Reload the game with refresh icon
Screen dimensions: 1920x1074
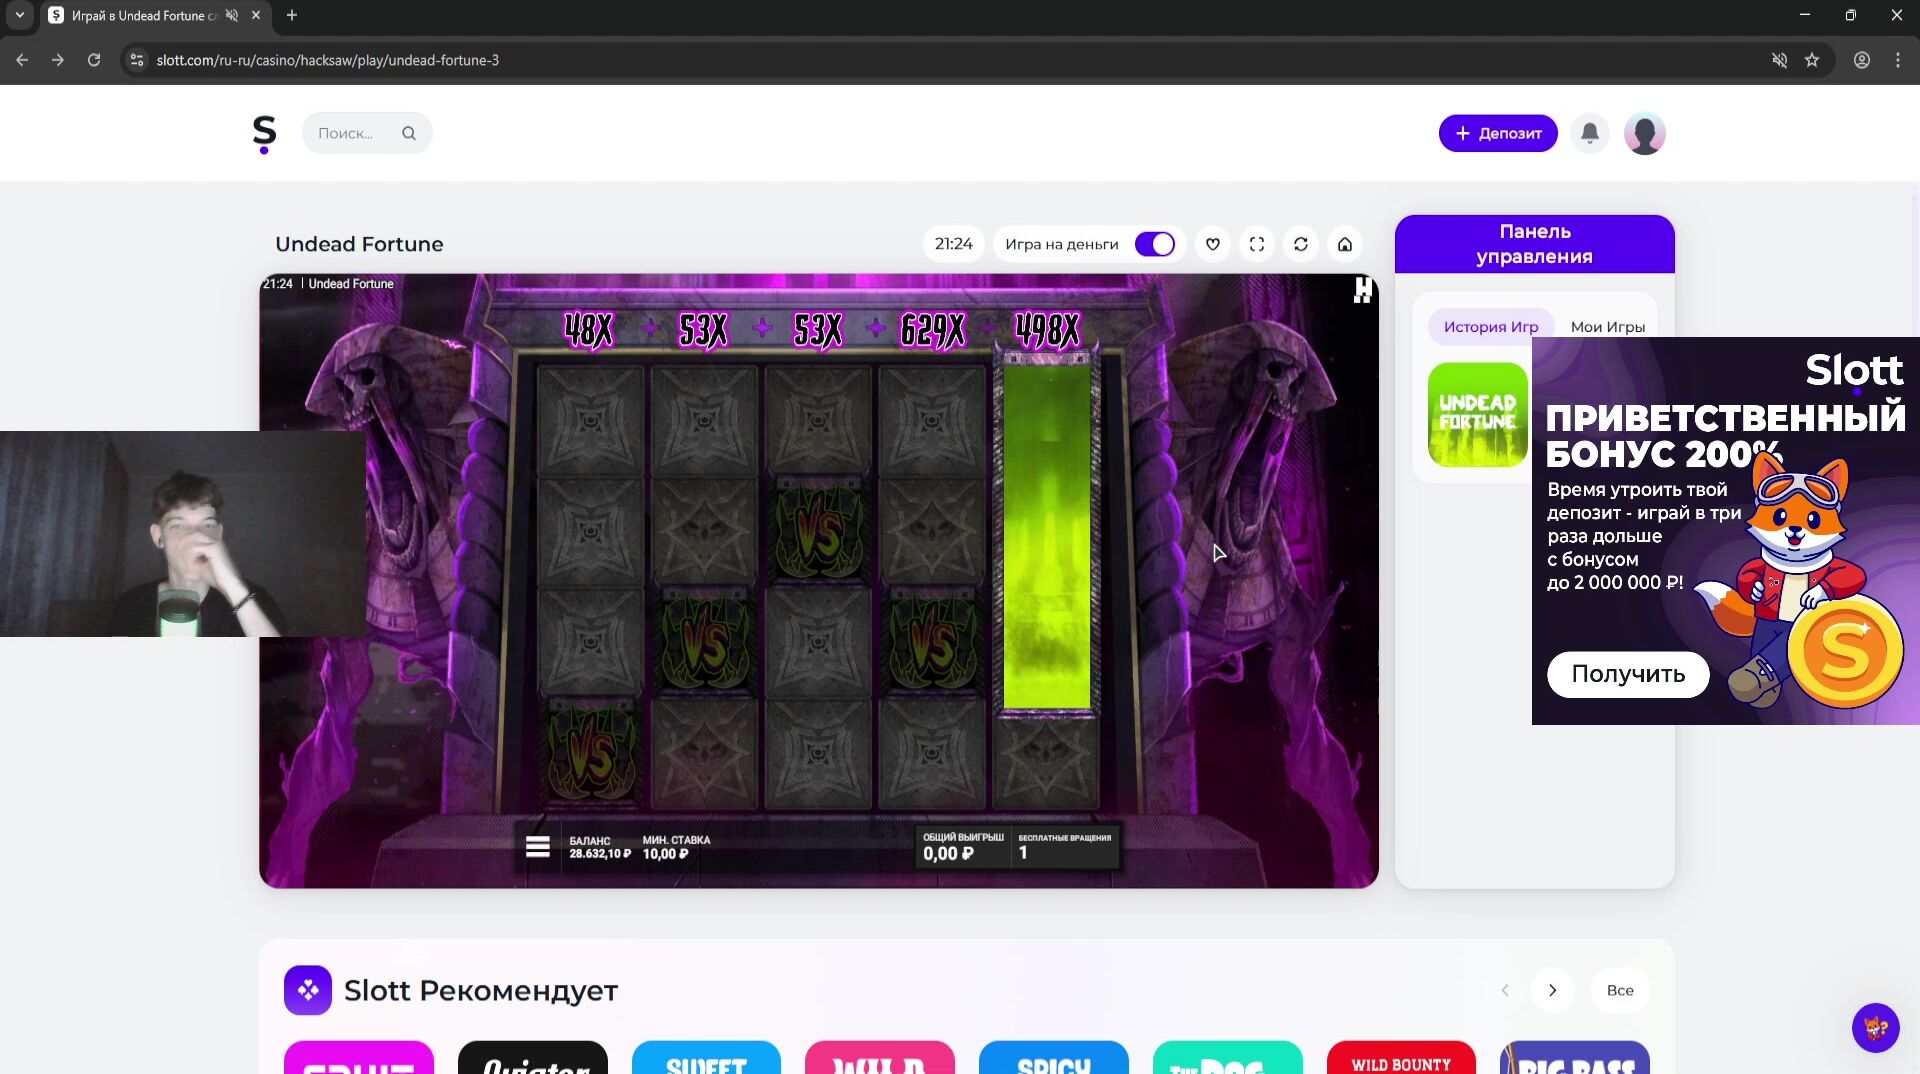(x=1301, y=244)
